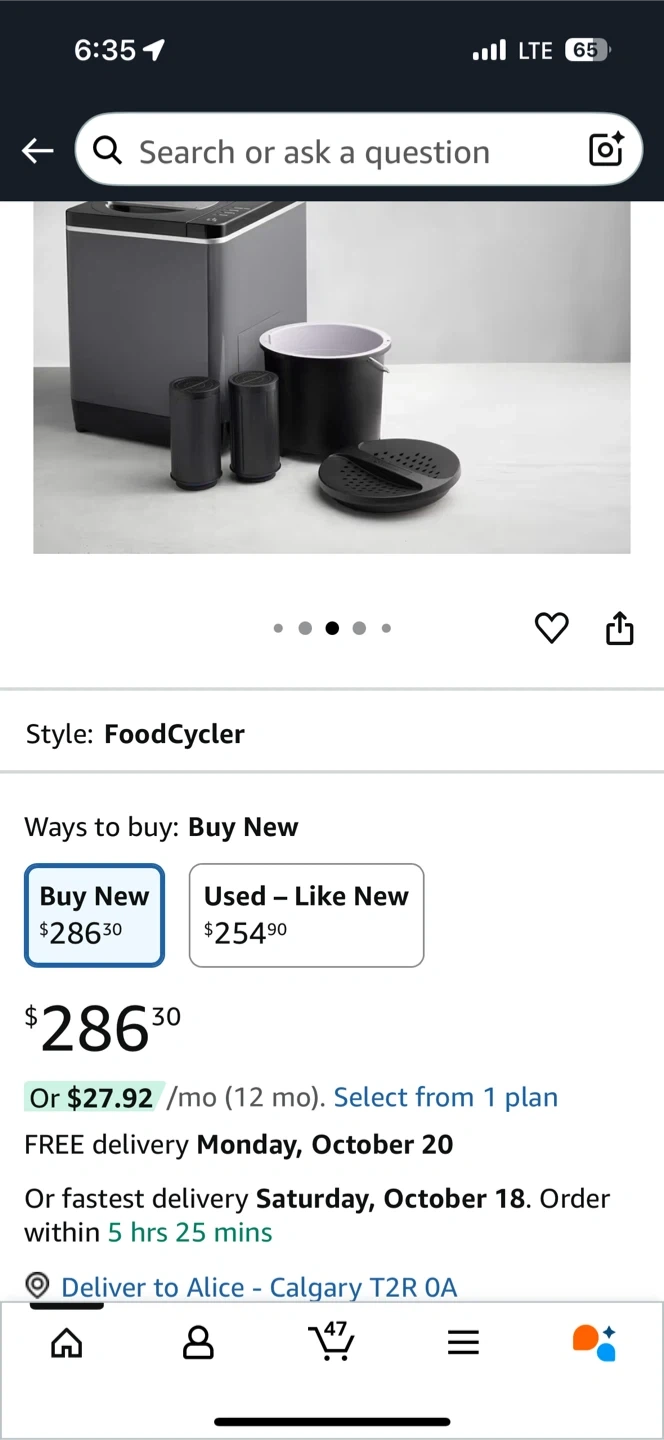
Task: Select the Used – Like New option
Action: pyautogui.click(x=306, y=915)
